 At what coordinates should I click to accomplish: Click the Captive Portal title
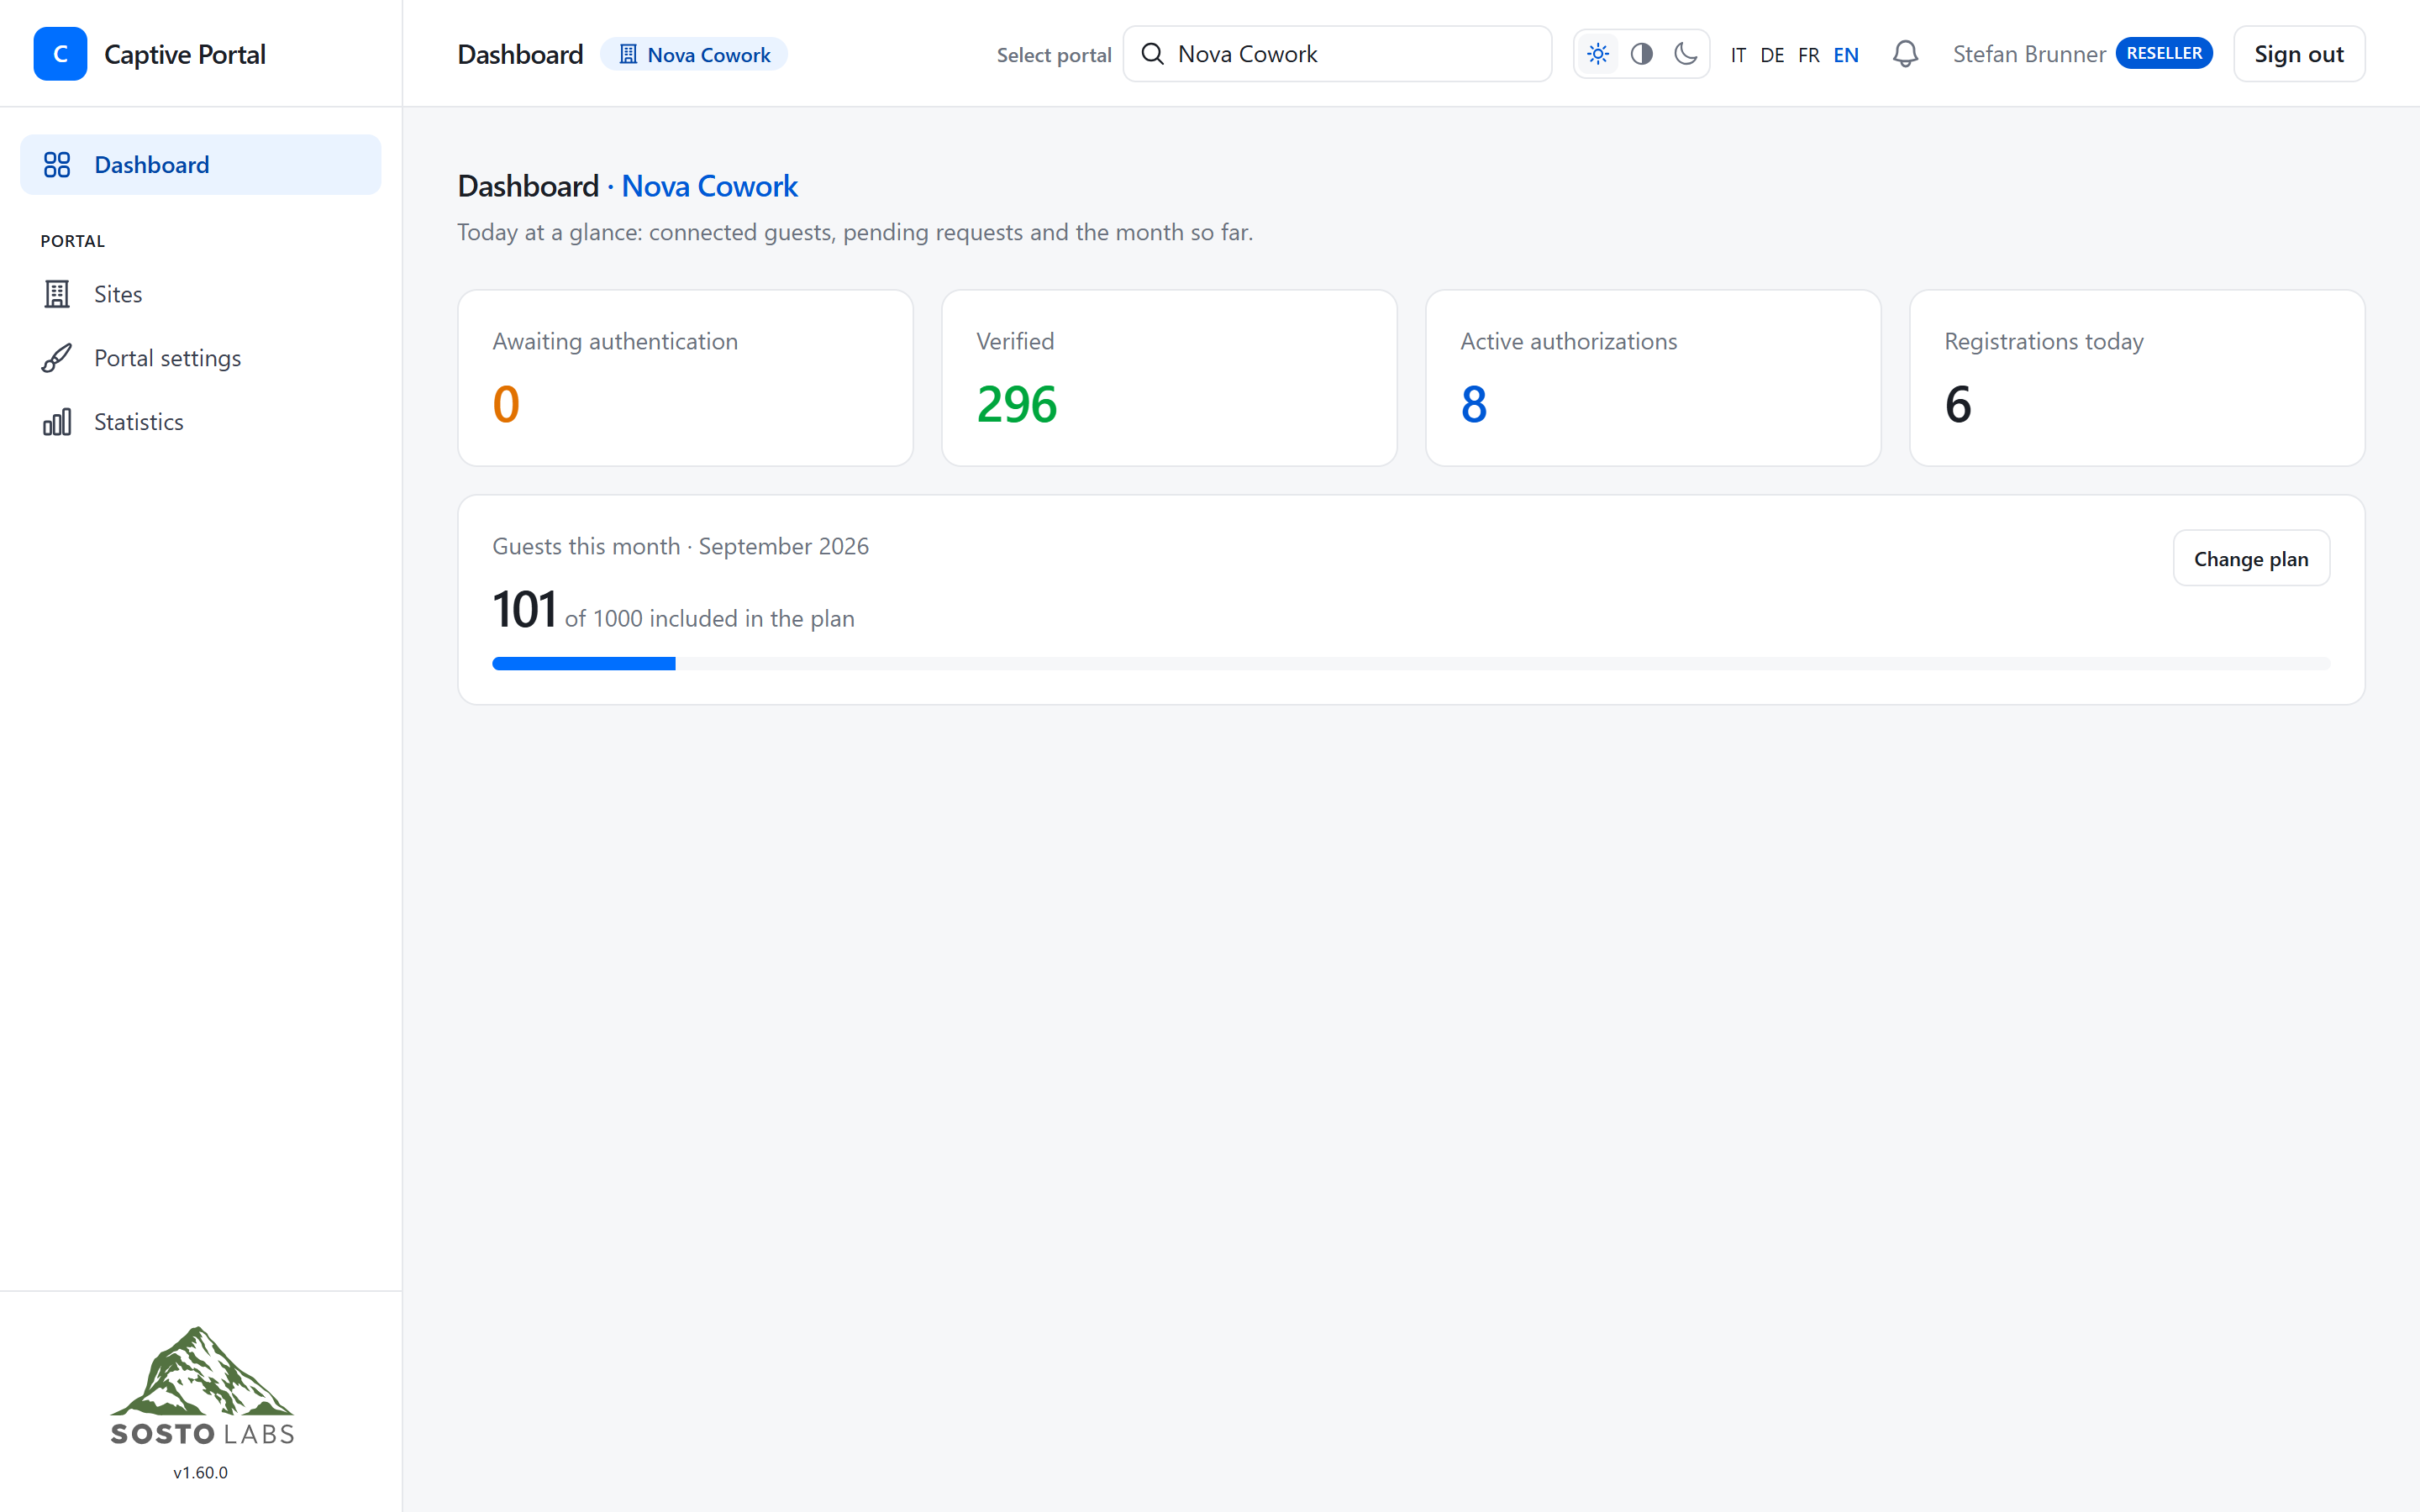coord(185,54)
